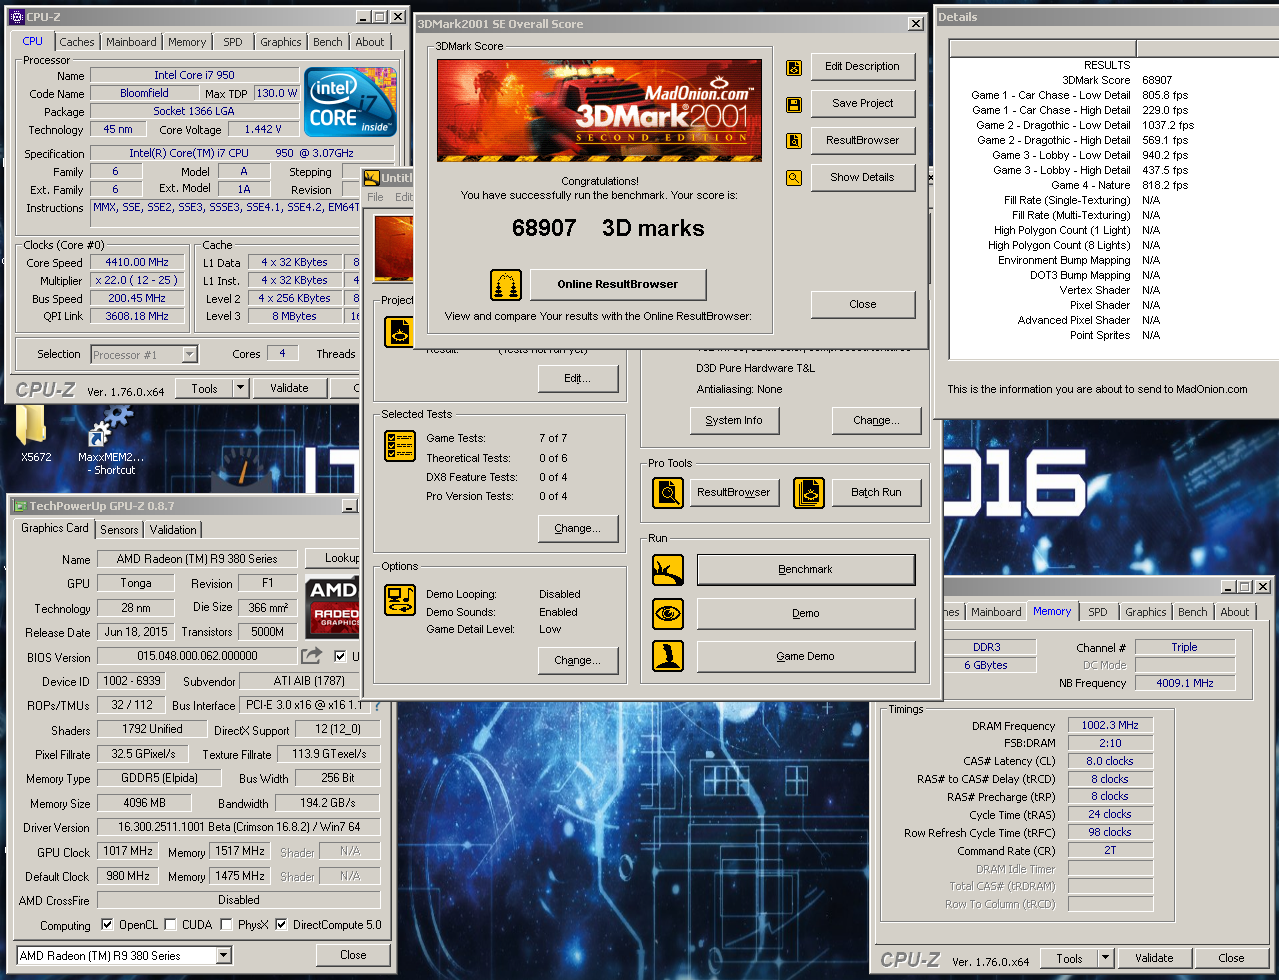Open the About tab in bottom CPU-Z window
This screenshot has width=1279, height=980.
pyautogui.click(x=1235, y=612)
